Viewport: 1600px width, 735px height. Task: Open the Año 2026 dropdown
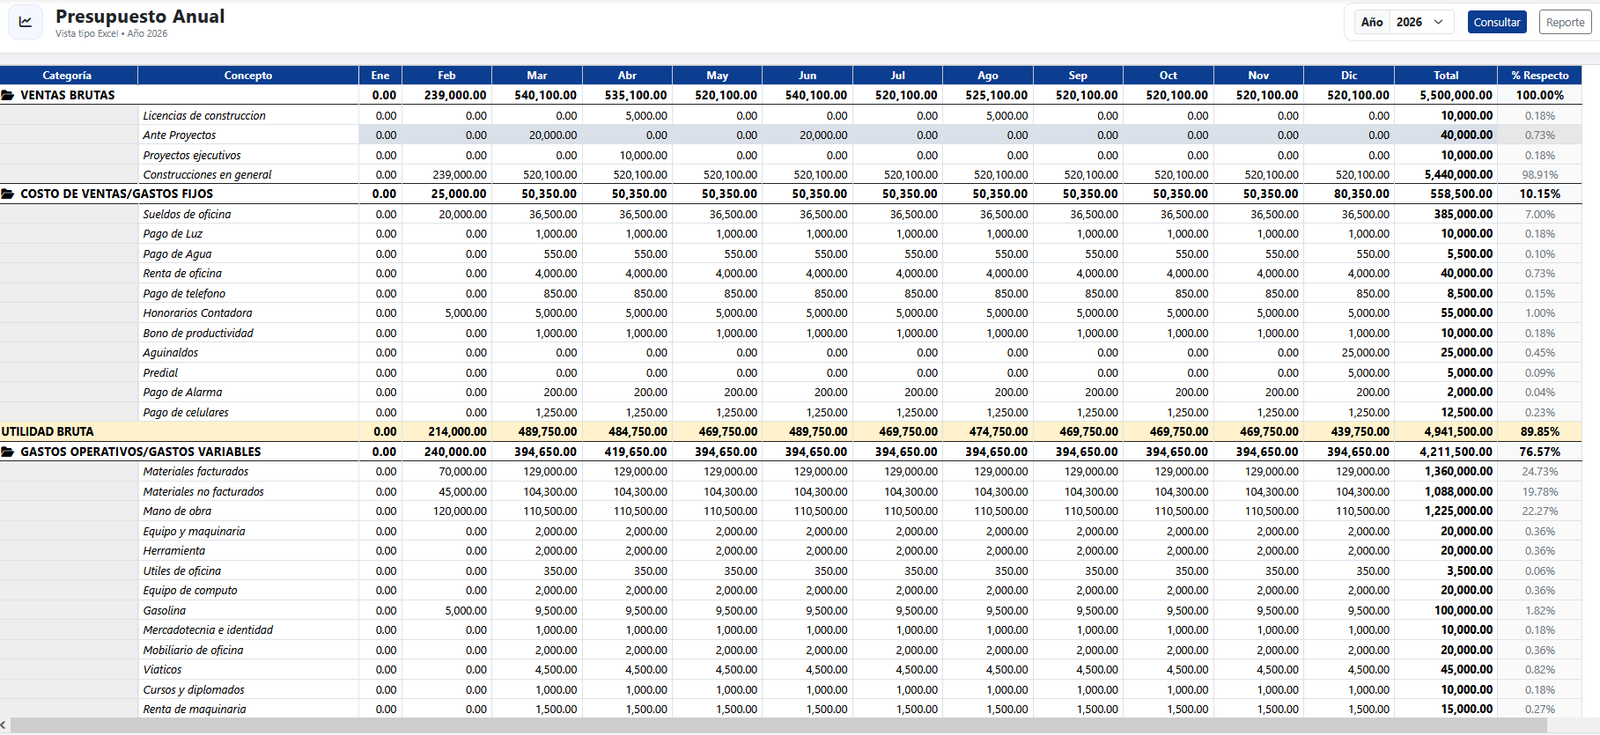(1421, 22)
